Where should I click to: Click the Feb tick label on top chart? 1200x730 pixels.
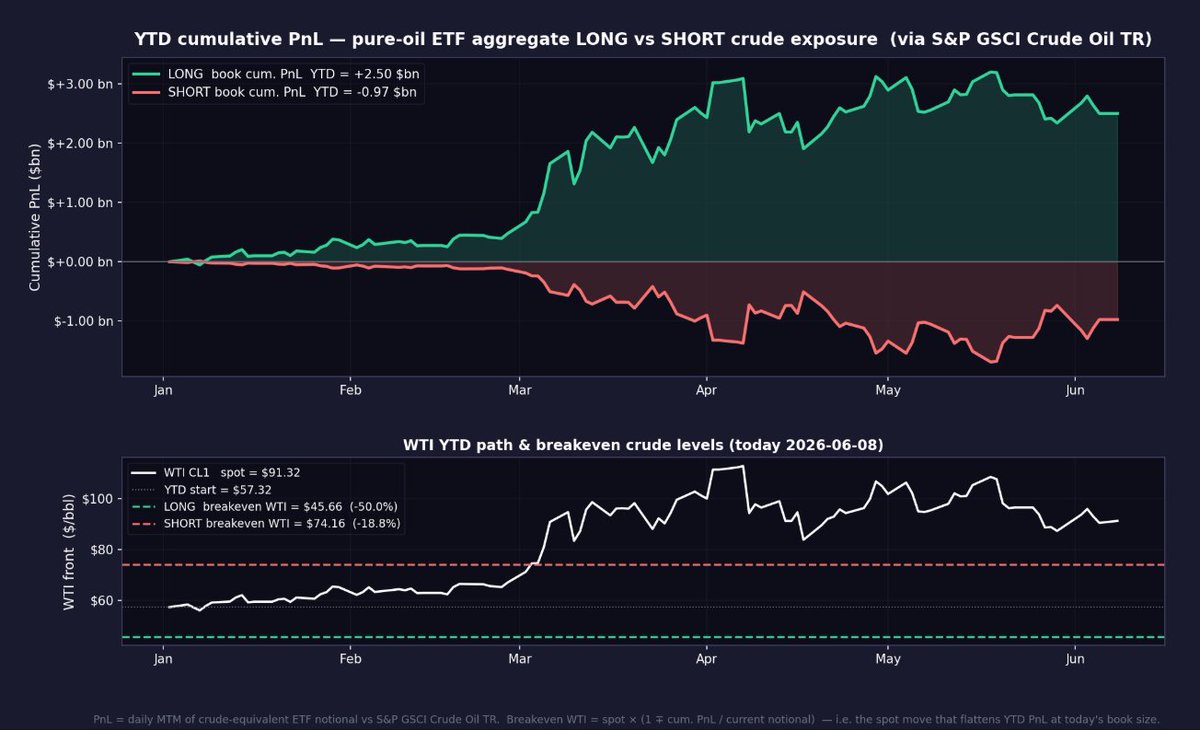[350, 391]
